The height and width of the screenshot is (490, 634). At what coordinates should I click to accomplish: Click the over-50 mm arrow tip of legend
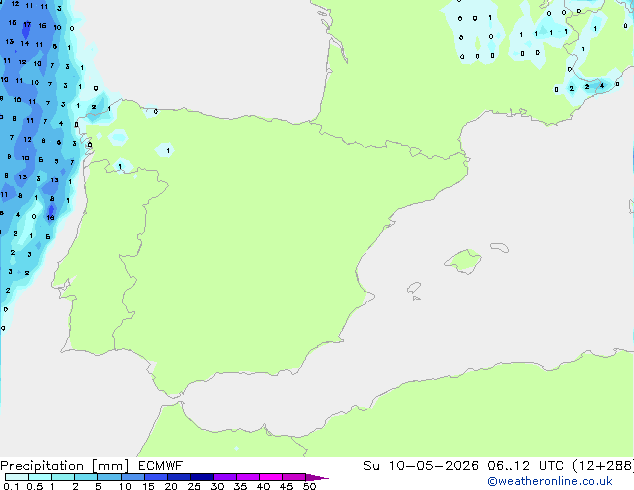[317, 477]
